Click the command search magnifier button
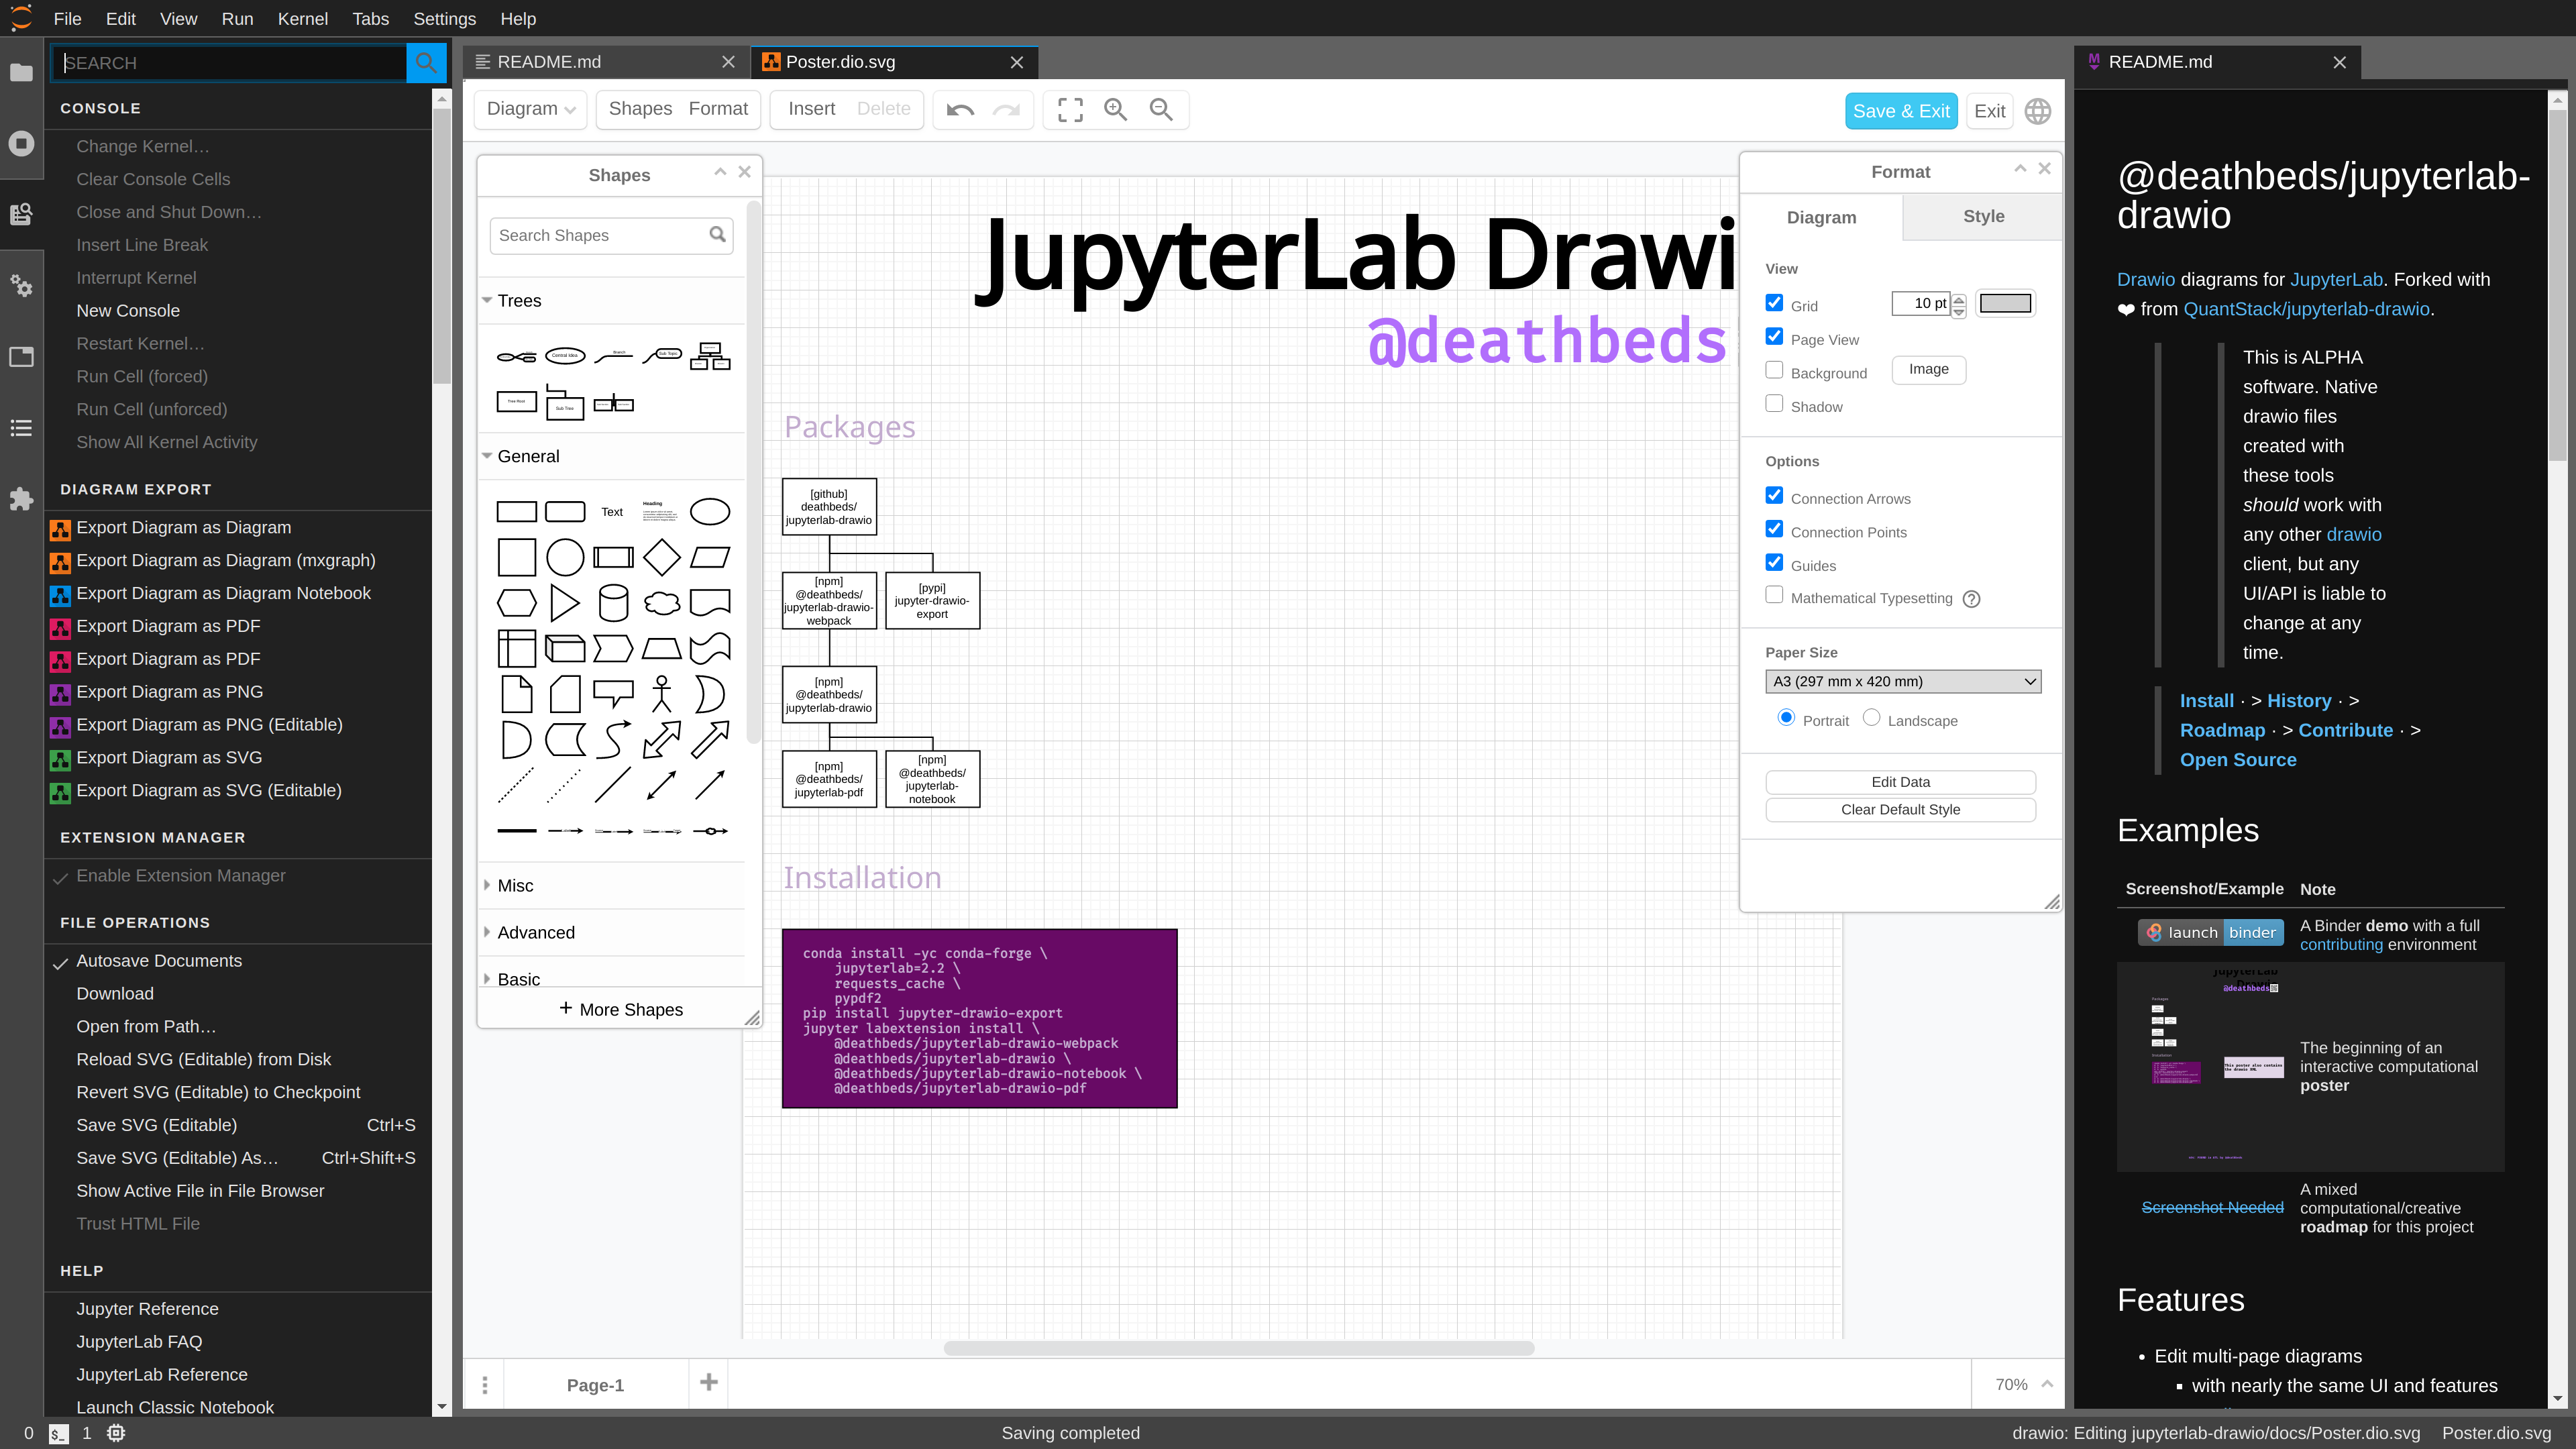The width and height of the screenshot is (2576, 1449). pos(426,62)
